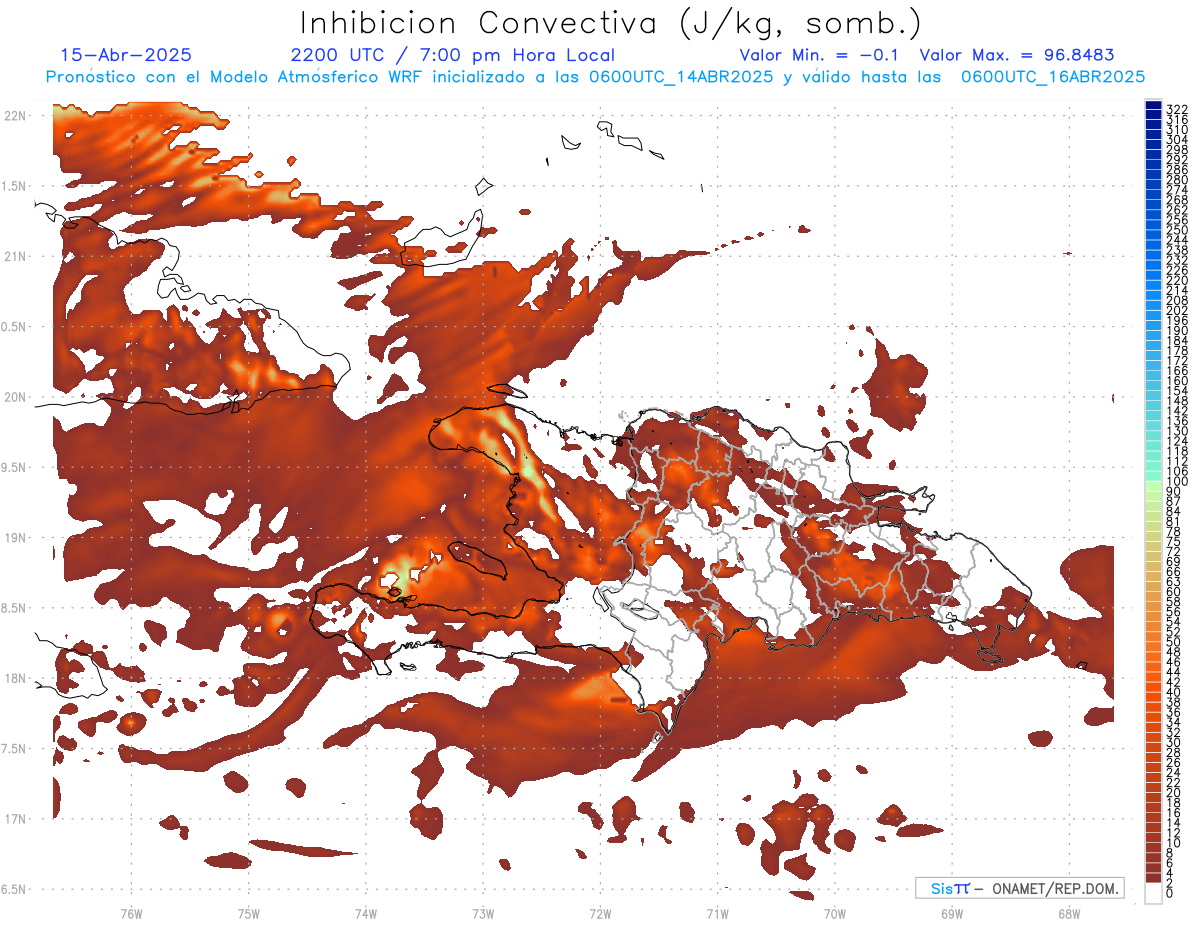Click the 'ONAMET/REP.DOM.' credit box
Image resolution: width=1200 pixels, height=927 pixels.
click(x=1019, y=888)
